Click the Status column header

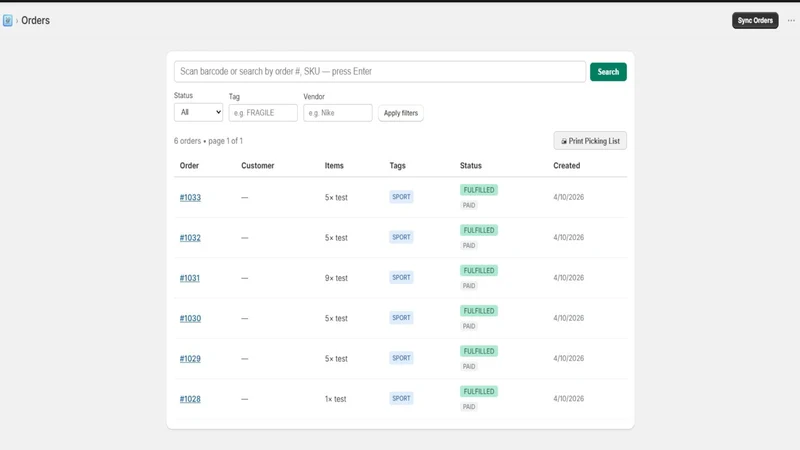471,166
